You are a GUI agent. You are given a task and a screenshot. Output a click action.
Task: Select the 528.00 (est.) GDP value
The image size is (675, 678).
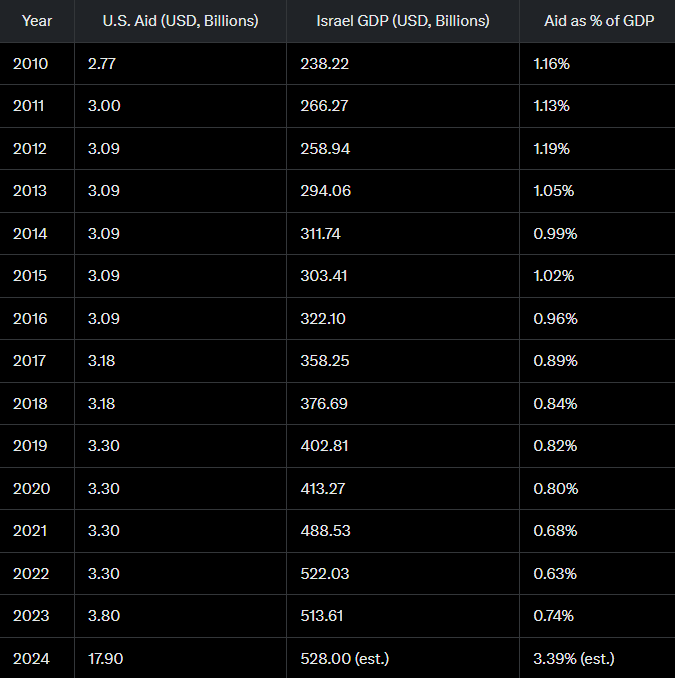point(345,659)
